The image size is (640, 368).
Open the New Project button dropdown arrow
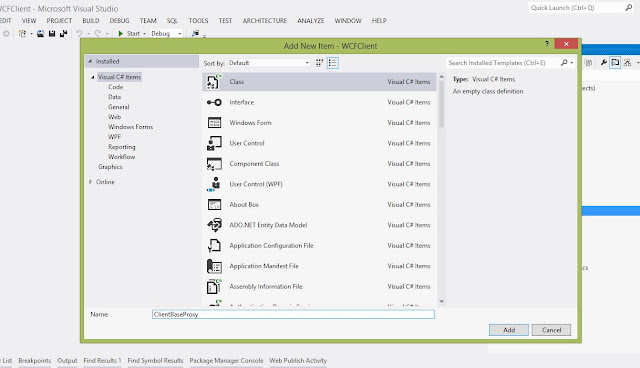point(31,34)
